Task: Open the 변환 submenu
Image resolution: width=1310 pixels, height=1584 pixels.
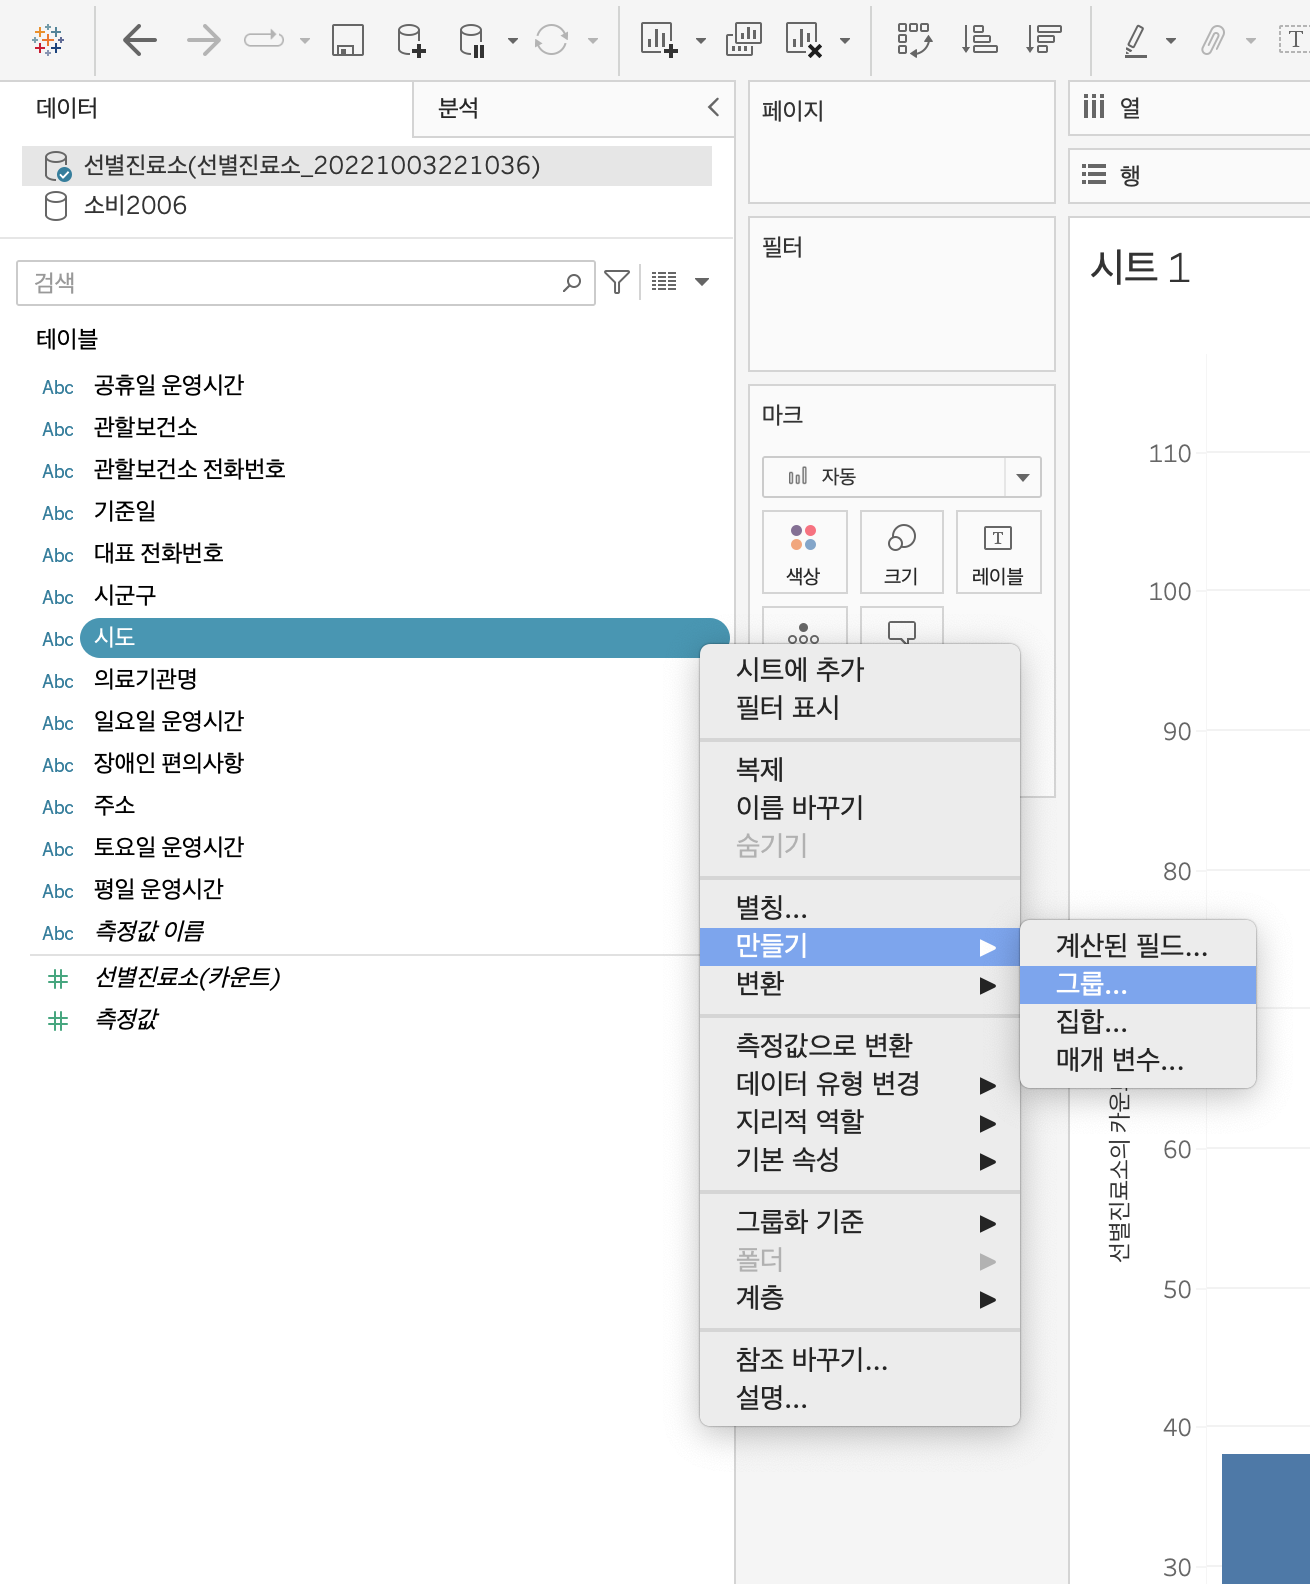Action: [860, 984]
